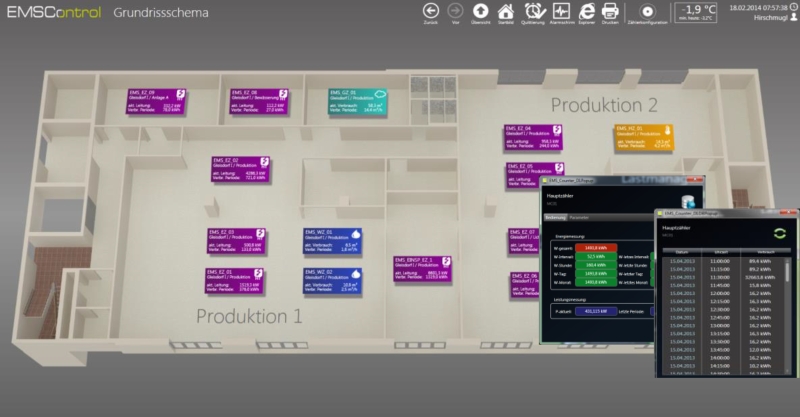
Task: Click the clock icon beside the date
Action: coord(794,7)
